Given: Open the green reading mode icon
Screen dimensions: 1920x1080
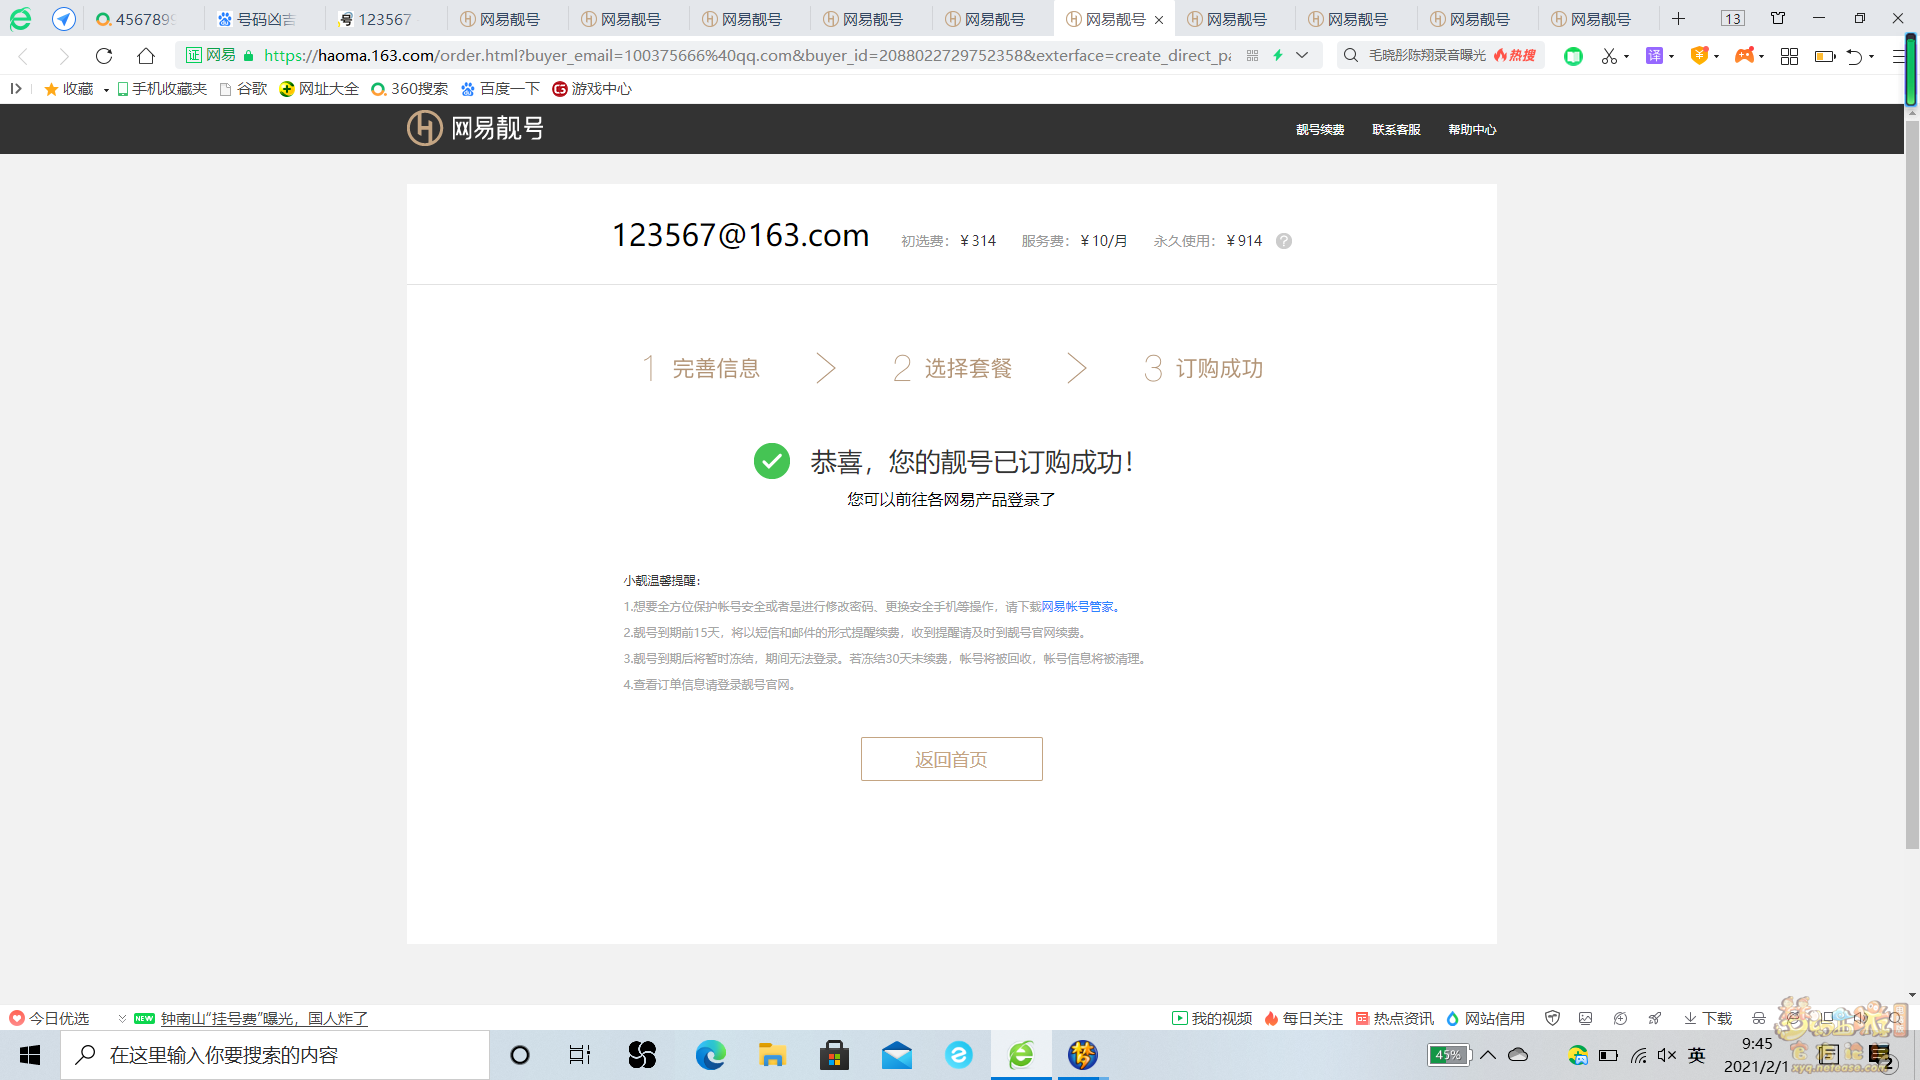Looking at the screenshot, I should [x=1573, y=56].
